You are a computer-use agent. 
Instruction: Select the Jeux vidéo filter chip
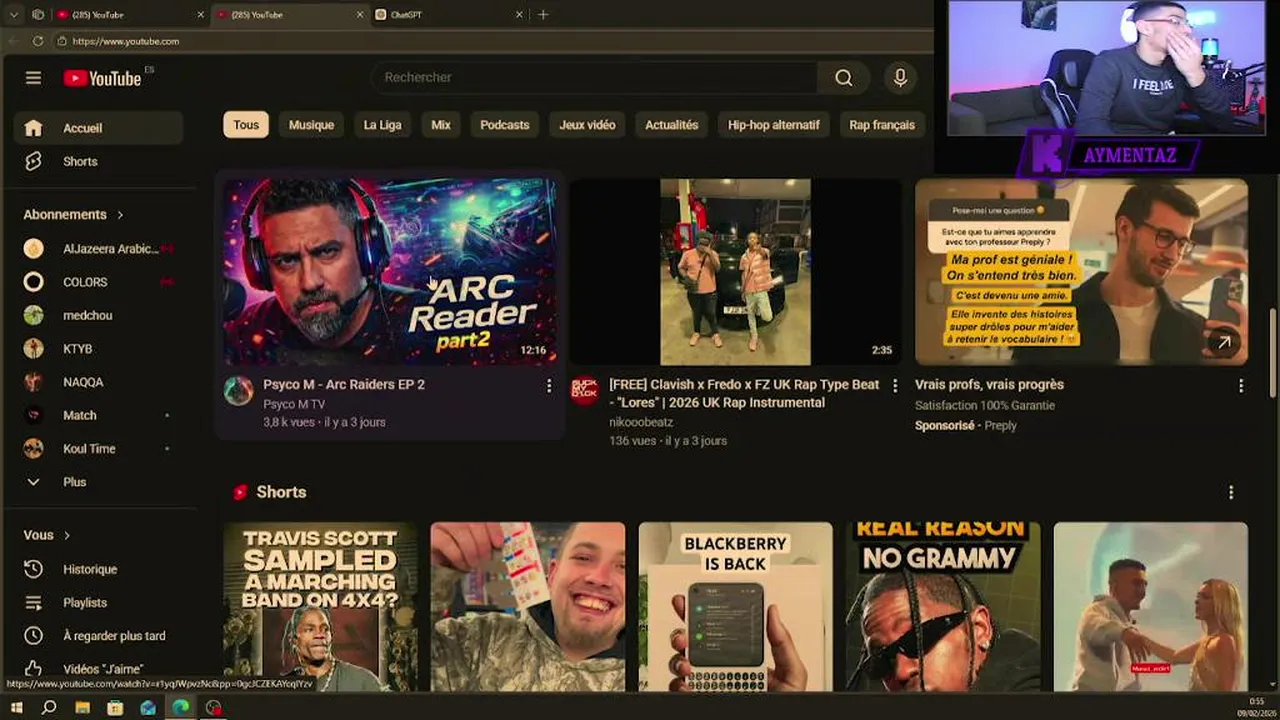pos(587,125)
